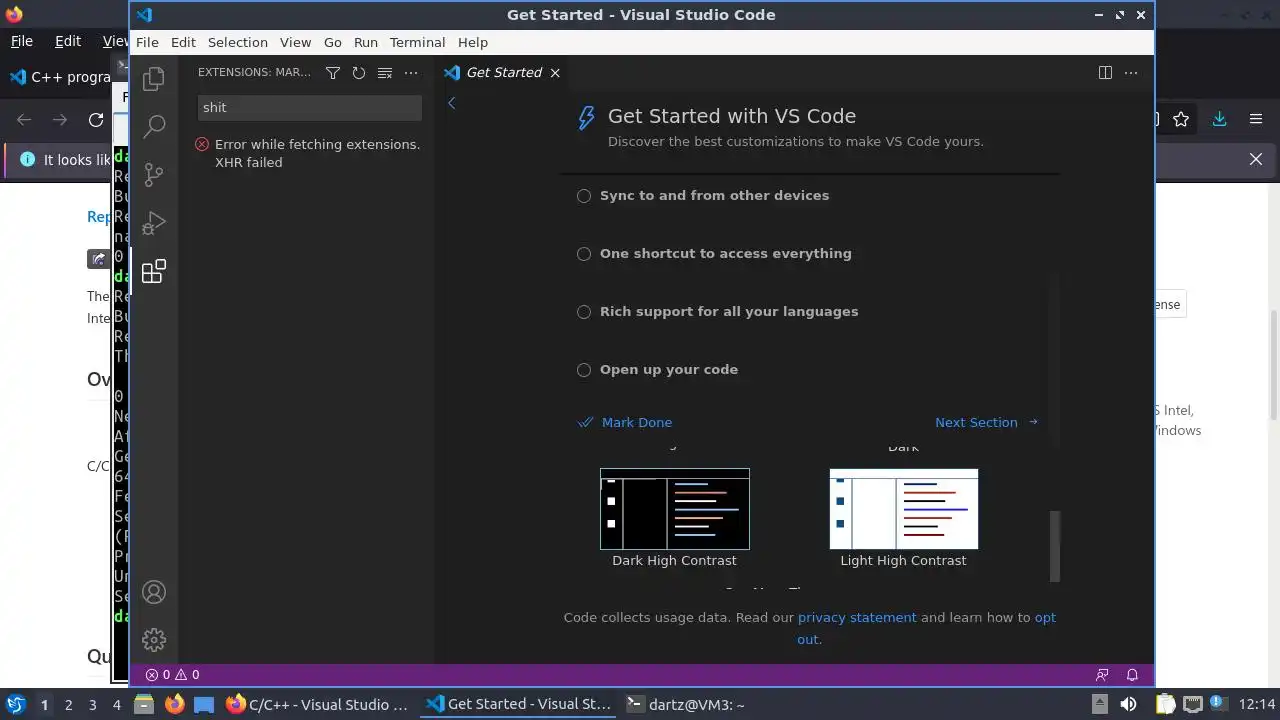
Task: Open the feedback icon in status bar
Action: (1102, 674)
